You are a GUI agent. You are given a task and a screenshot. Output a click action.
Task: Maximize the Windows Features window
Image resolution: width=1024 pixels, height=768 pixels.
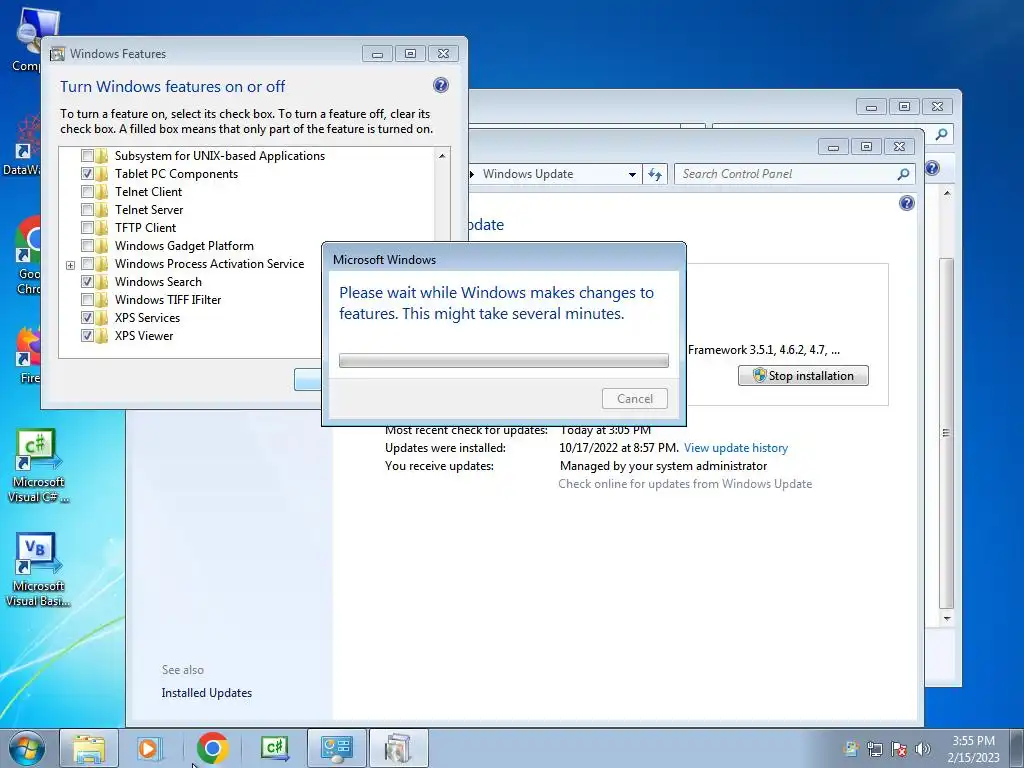tap(410, 54)
